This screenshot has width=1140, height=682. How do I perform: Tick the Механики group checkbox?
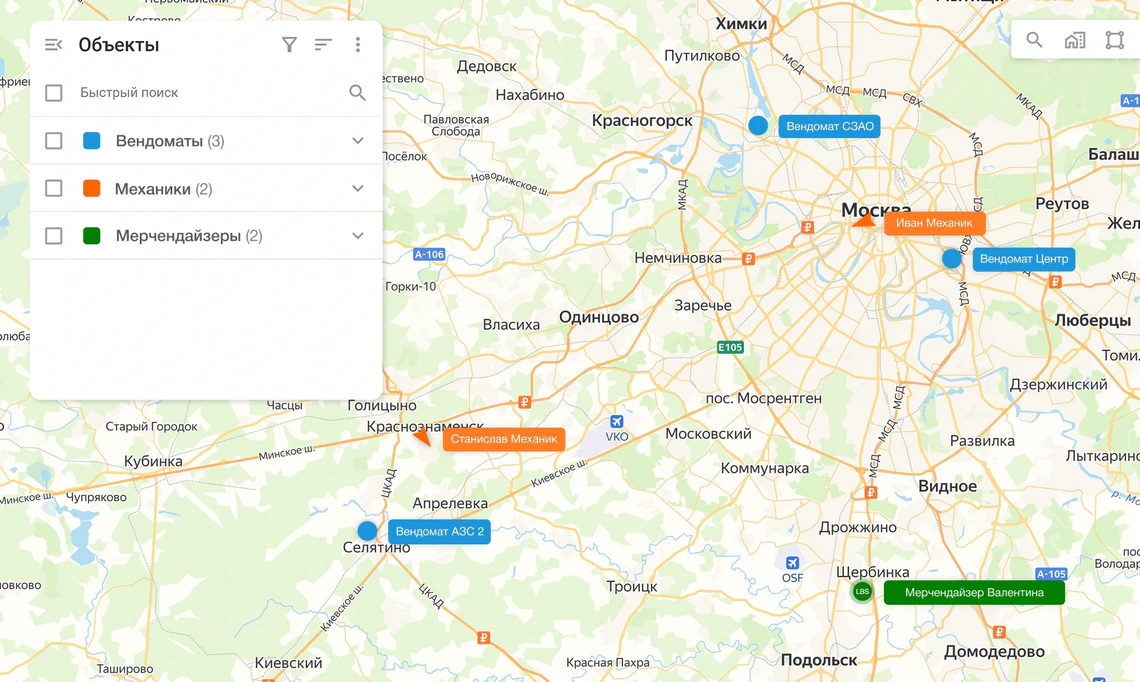tap(54, 189)
